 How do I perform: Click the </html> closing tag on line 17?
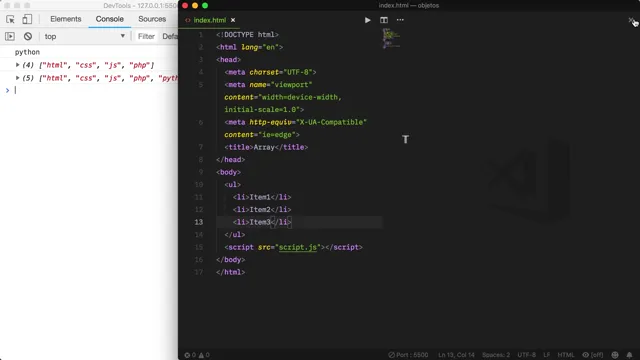coord(231,272)
